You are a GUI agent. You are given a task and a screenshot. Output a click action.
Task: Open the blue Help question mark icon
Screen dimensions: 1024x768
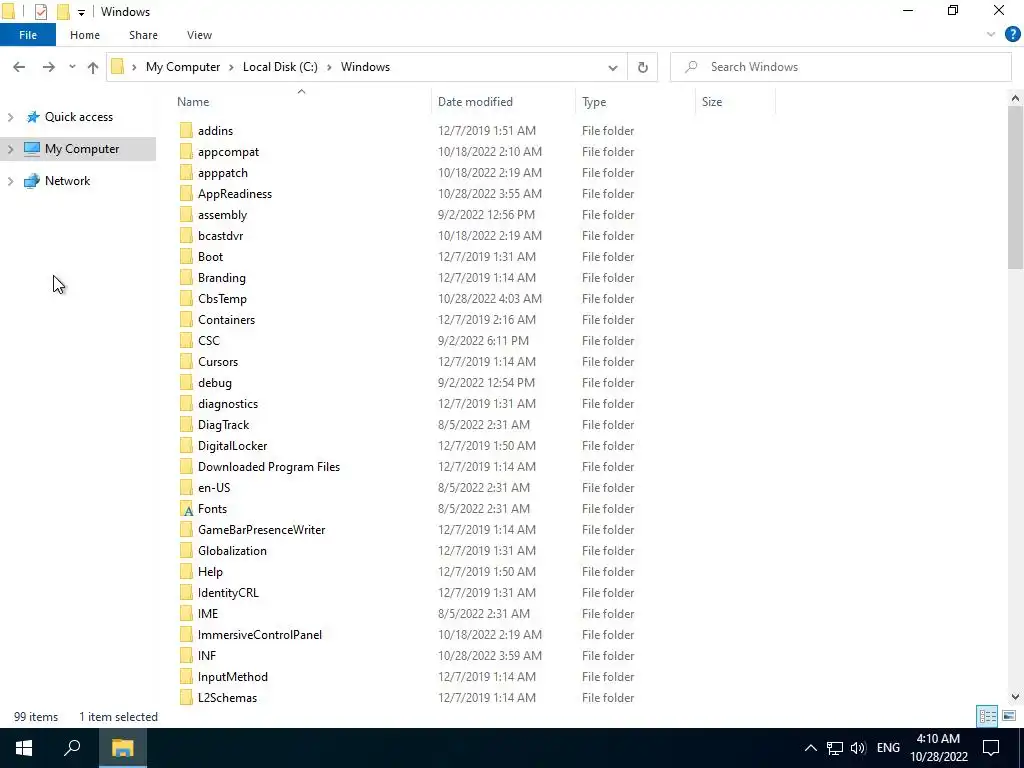point(1012,35)
